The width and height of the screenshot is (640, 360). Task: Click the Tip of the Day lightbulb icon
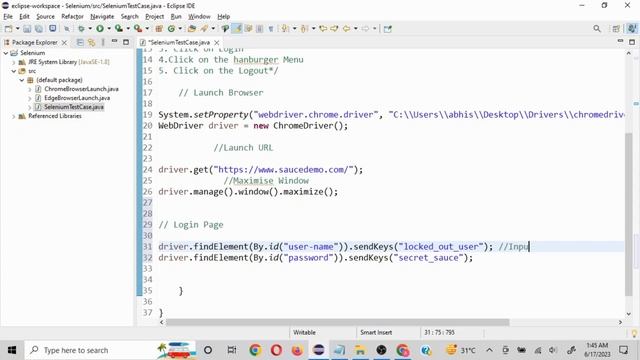pos(634,333)
